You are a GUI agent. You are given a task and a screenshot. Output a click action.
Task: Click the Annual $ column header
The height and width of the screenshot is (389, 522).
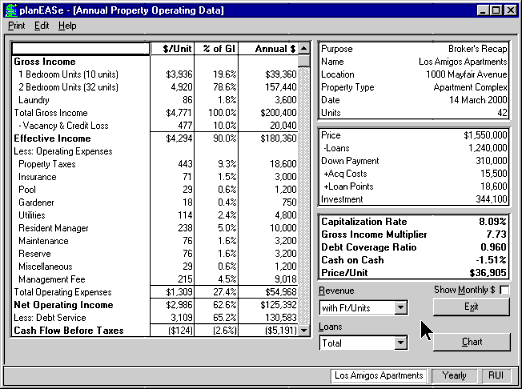(x=269, y=49)
